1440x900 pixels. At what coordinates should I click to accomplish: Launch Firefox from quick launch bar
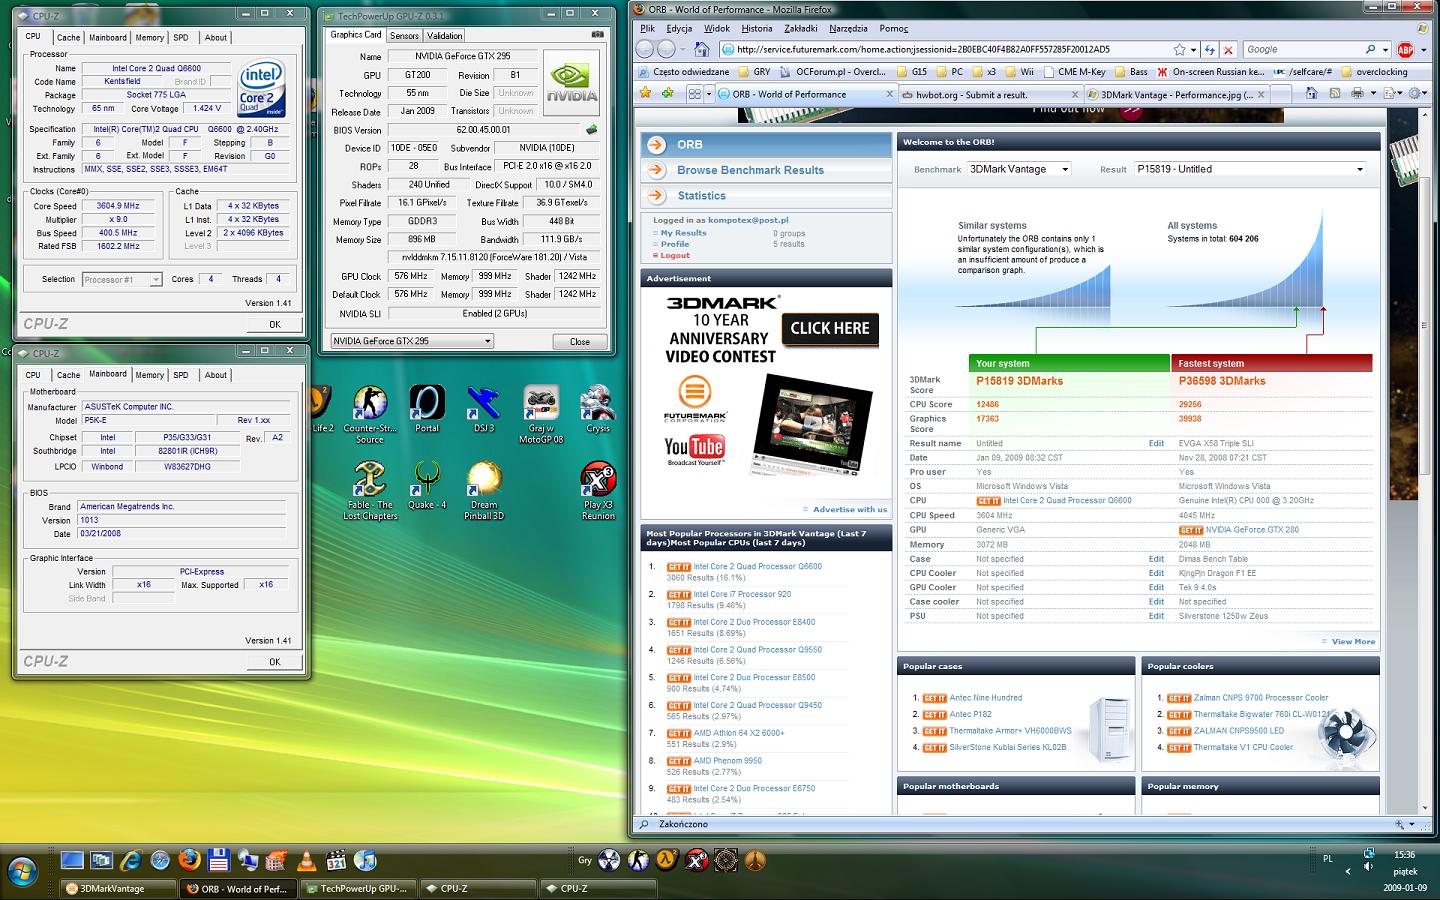pyautogui.click(x=189, y=860)
